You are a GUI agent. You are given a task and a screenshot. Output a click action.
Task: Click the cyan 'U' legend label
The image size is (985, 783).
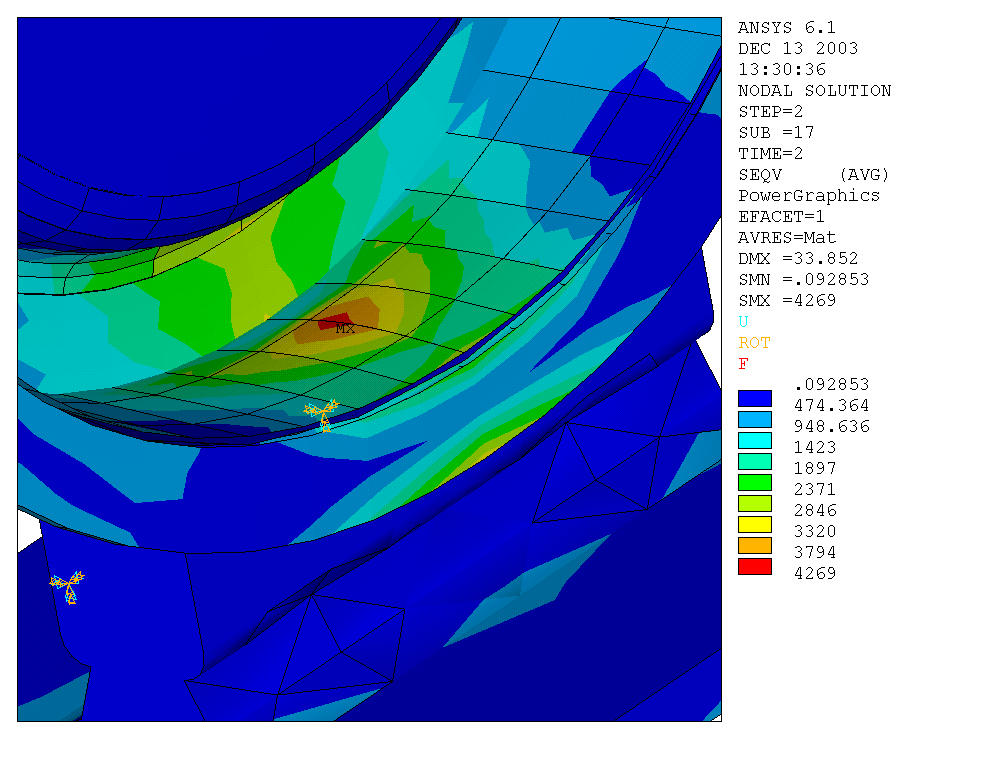pos(743,322)
